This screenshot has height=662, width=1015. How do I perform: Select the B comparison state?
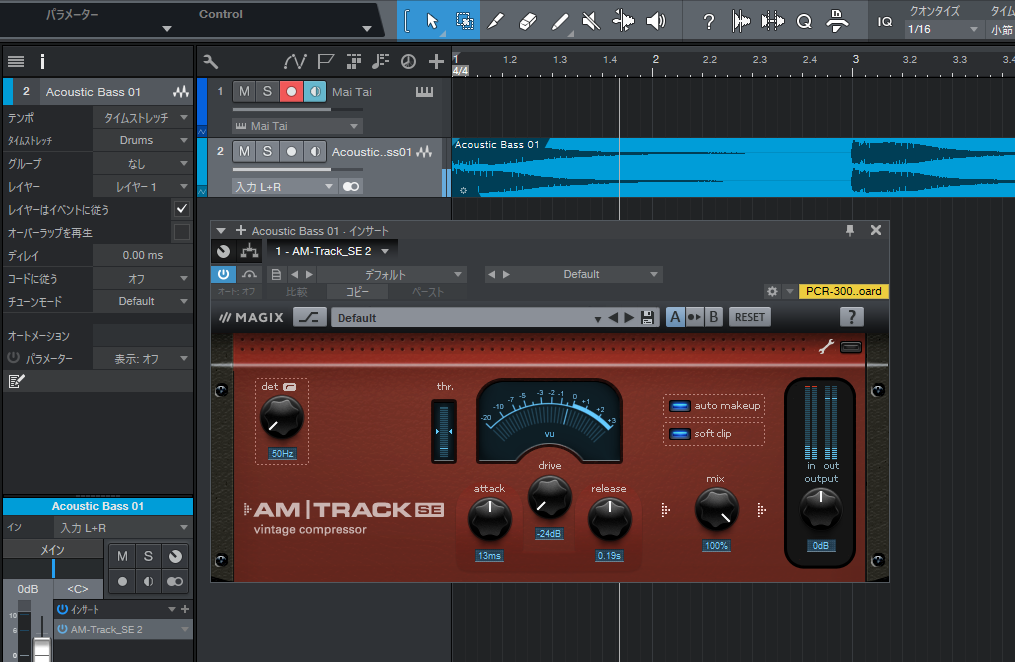(713, 317)
